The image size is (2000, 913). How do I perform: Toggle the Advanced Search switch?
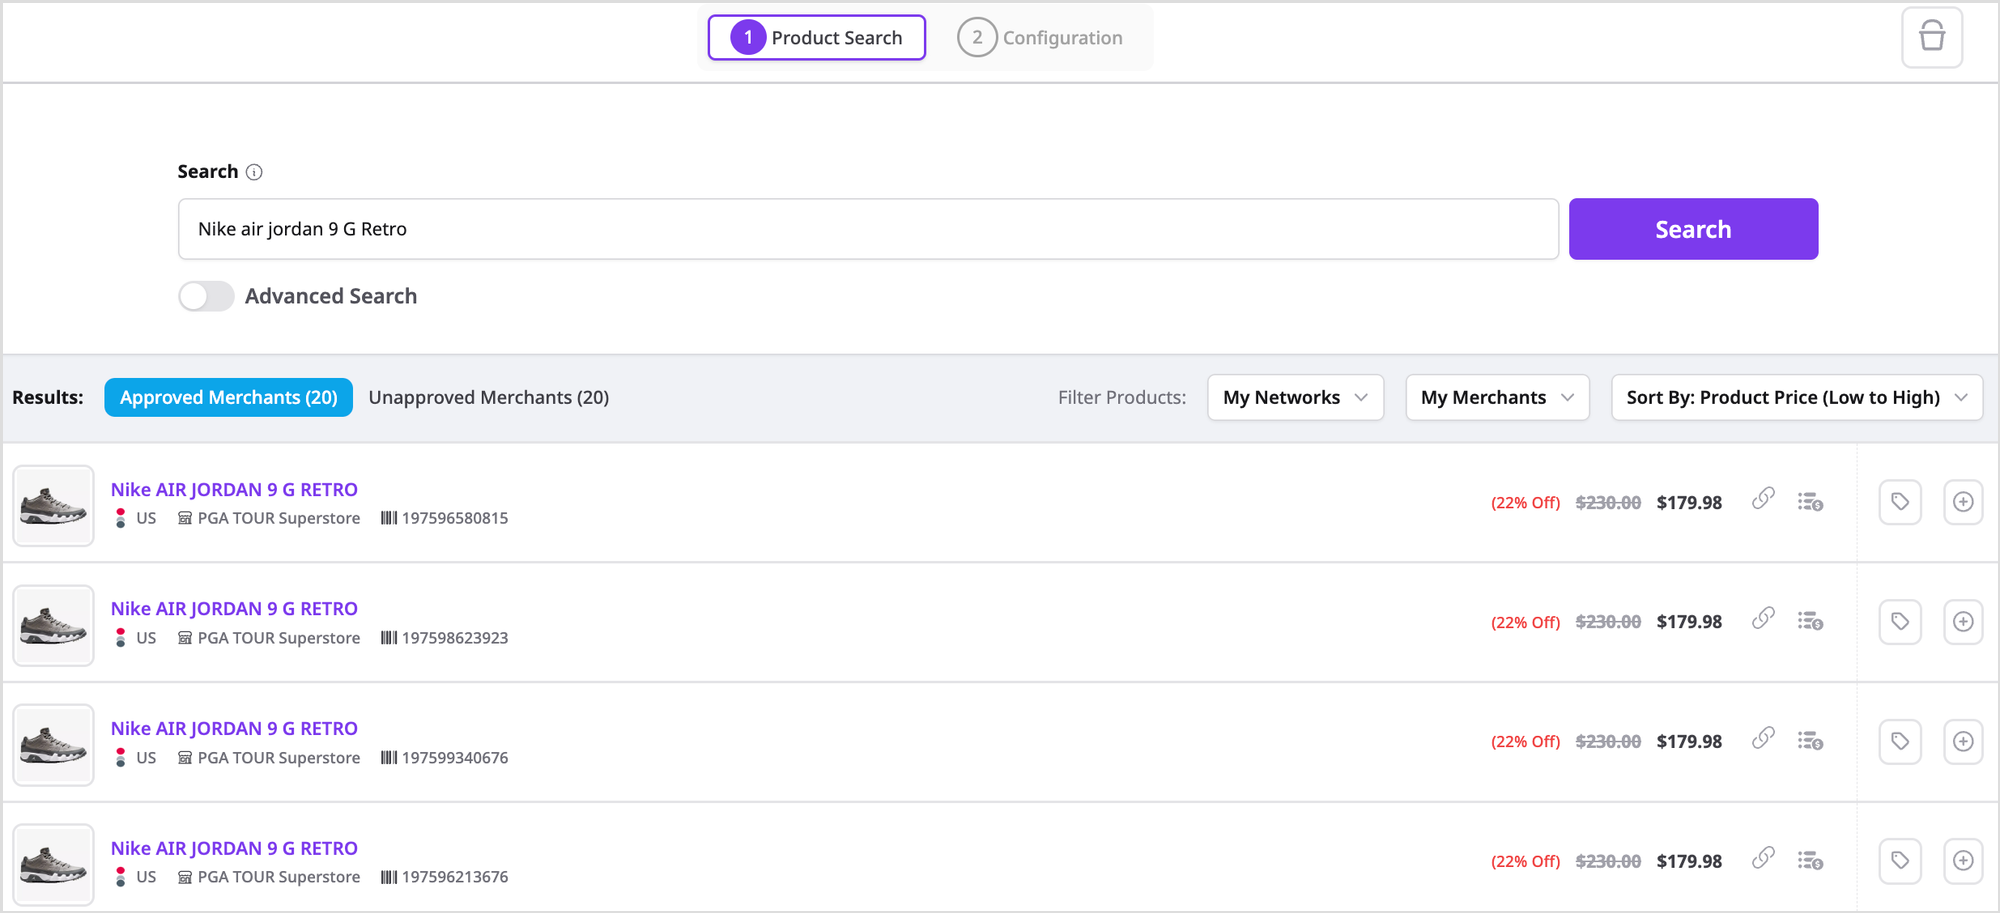coord(206,296)
